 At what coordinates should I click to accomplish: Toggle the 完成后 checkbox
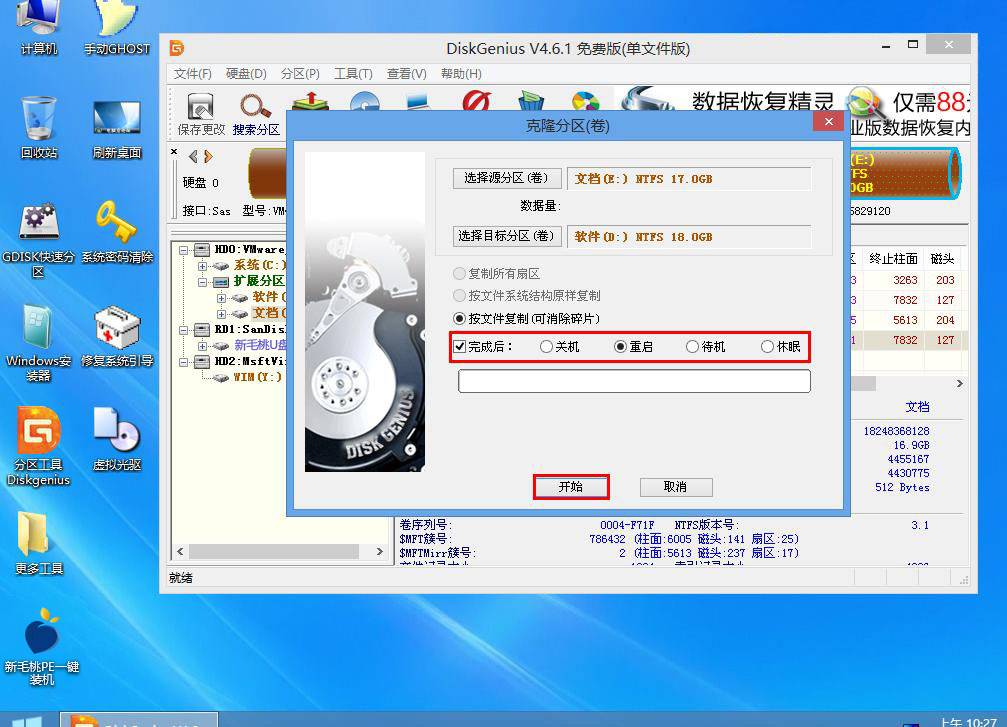pyautogui.click(x=460, y=347)
